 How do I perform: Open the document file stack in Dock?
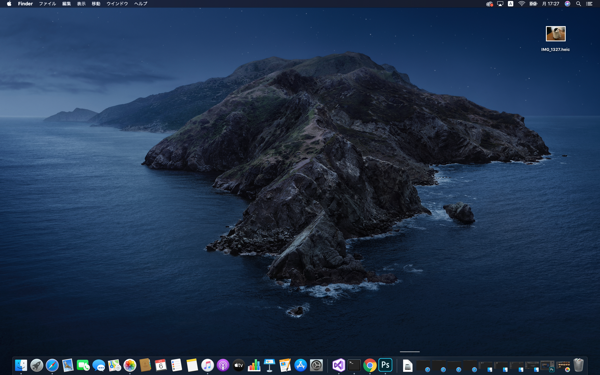[x=408, y=365]
